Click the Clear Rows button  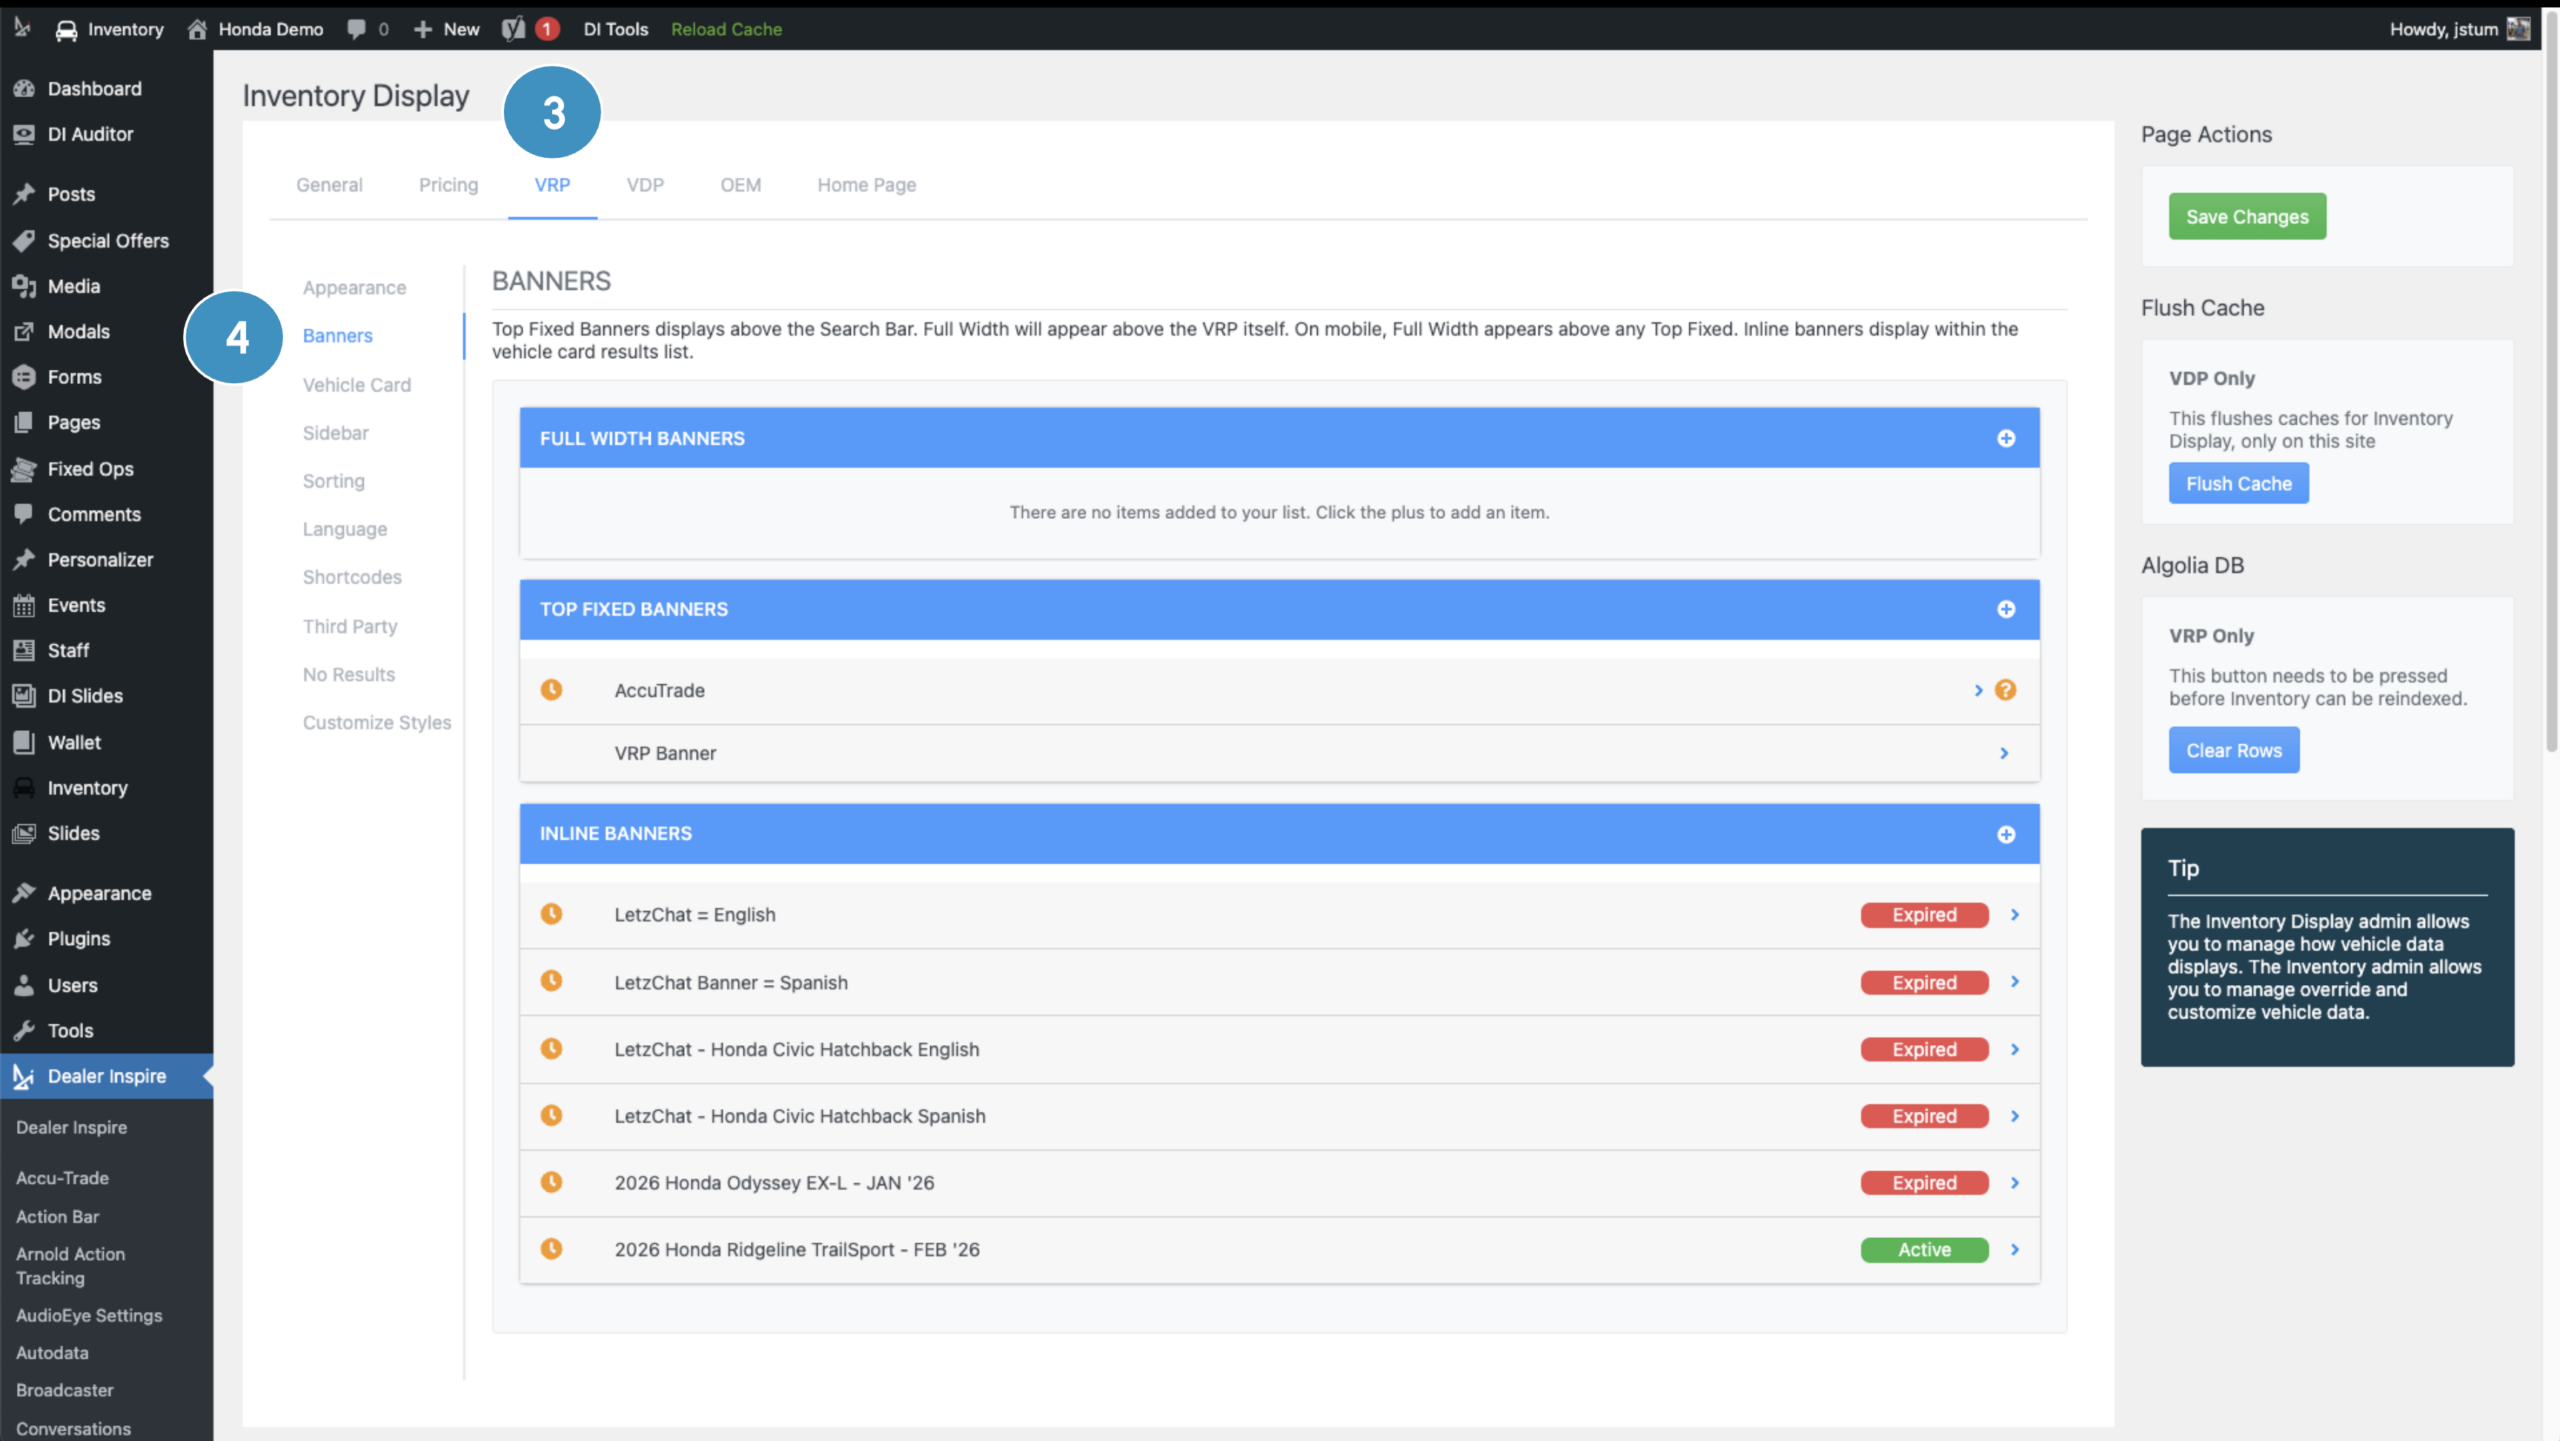(2234, 750)
